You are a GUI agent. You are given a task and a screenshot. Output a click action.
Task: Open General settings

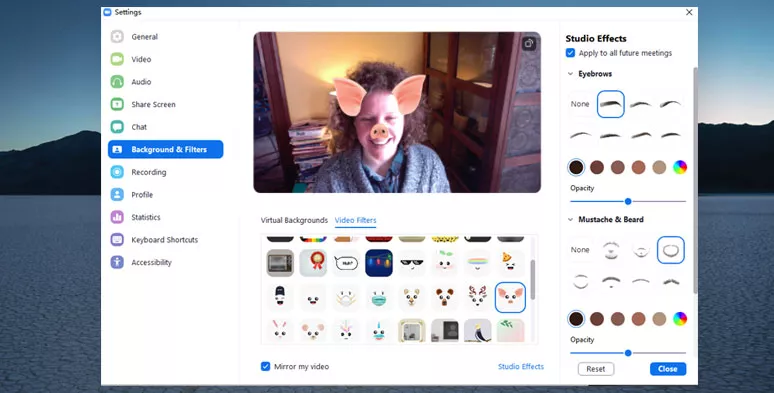pos(165,37)
